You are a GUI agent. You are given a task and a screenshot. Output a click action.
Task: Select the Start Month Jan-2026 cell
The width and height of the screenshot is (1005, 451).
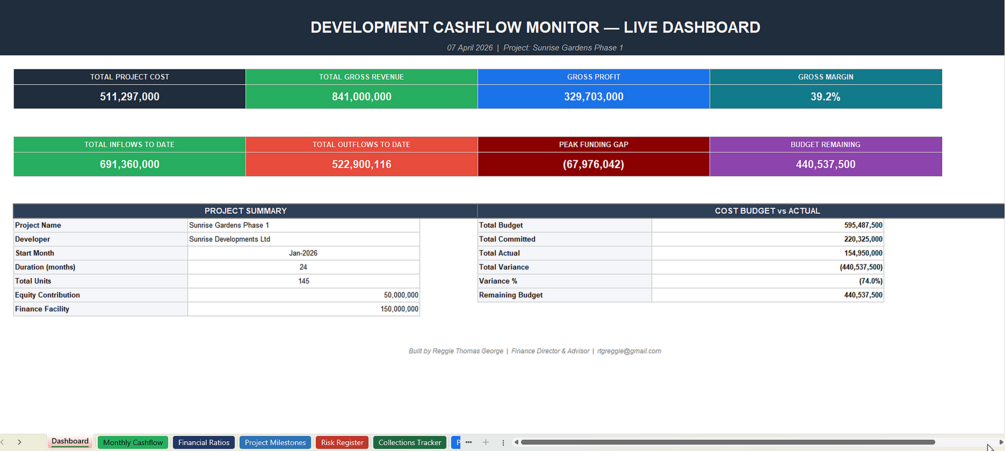tap(304, 254)
